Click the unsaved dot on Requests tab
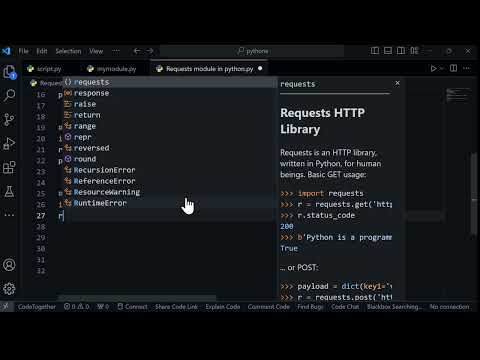Viewport: 480px width, 360px height. [260, 68]
